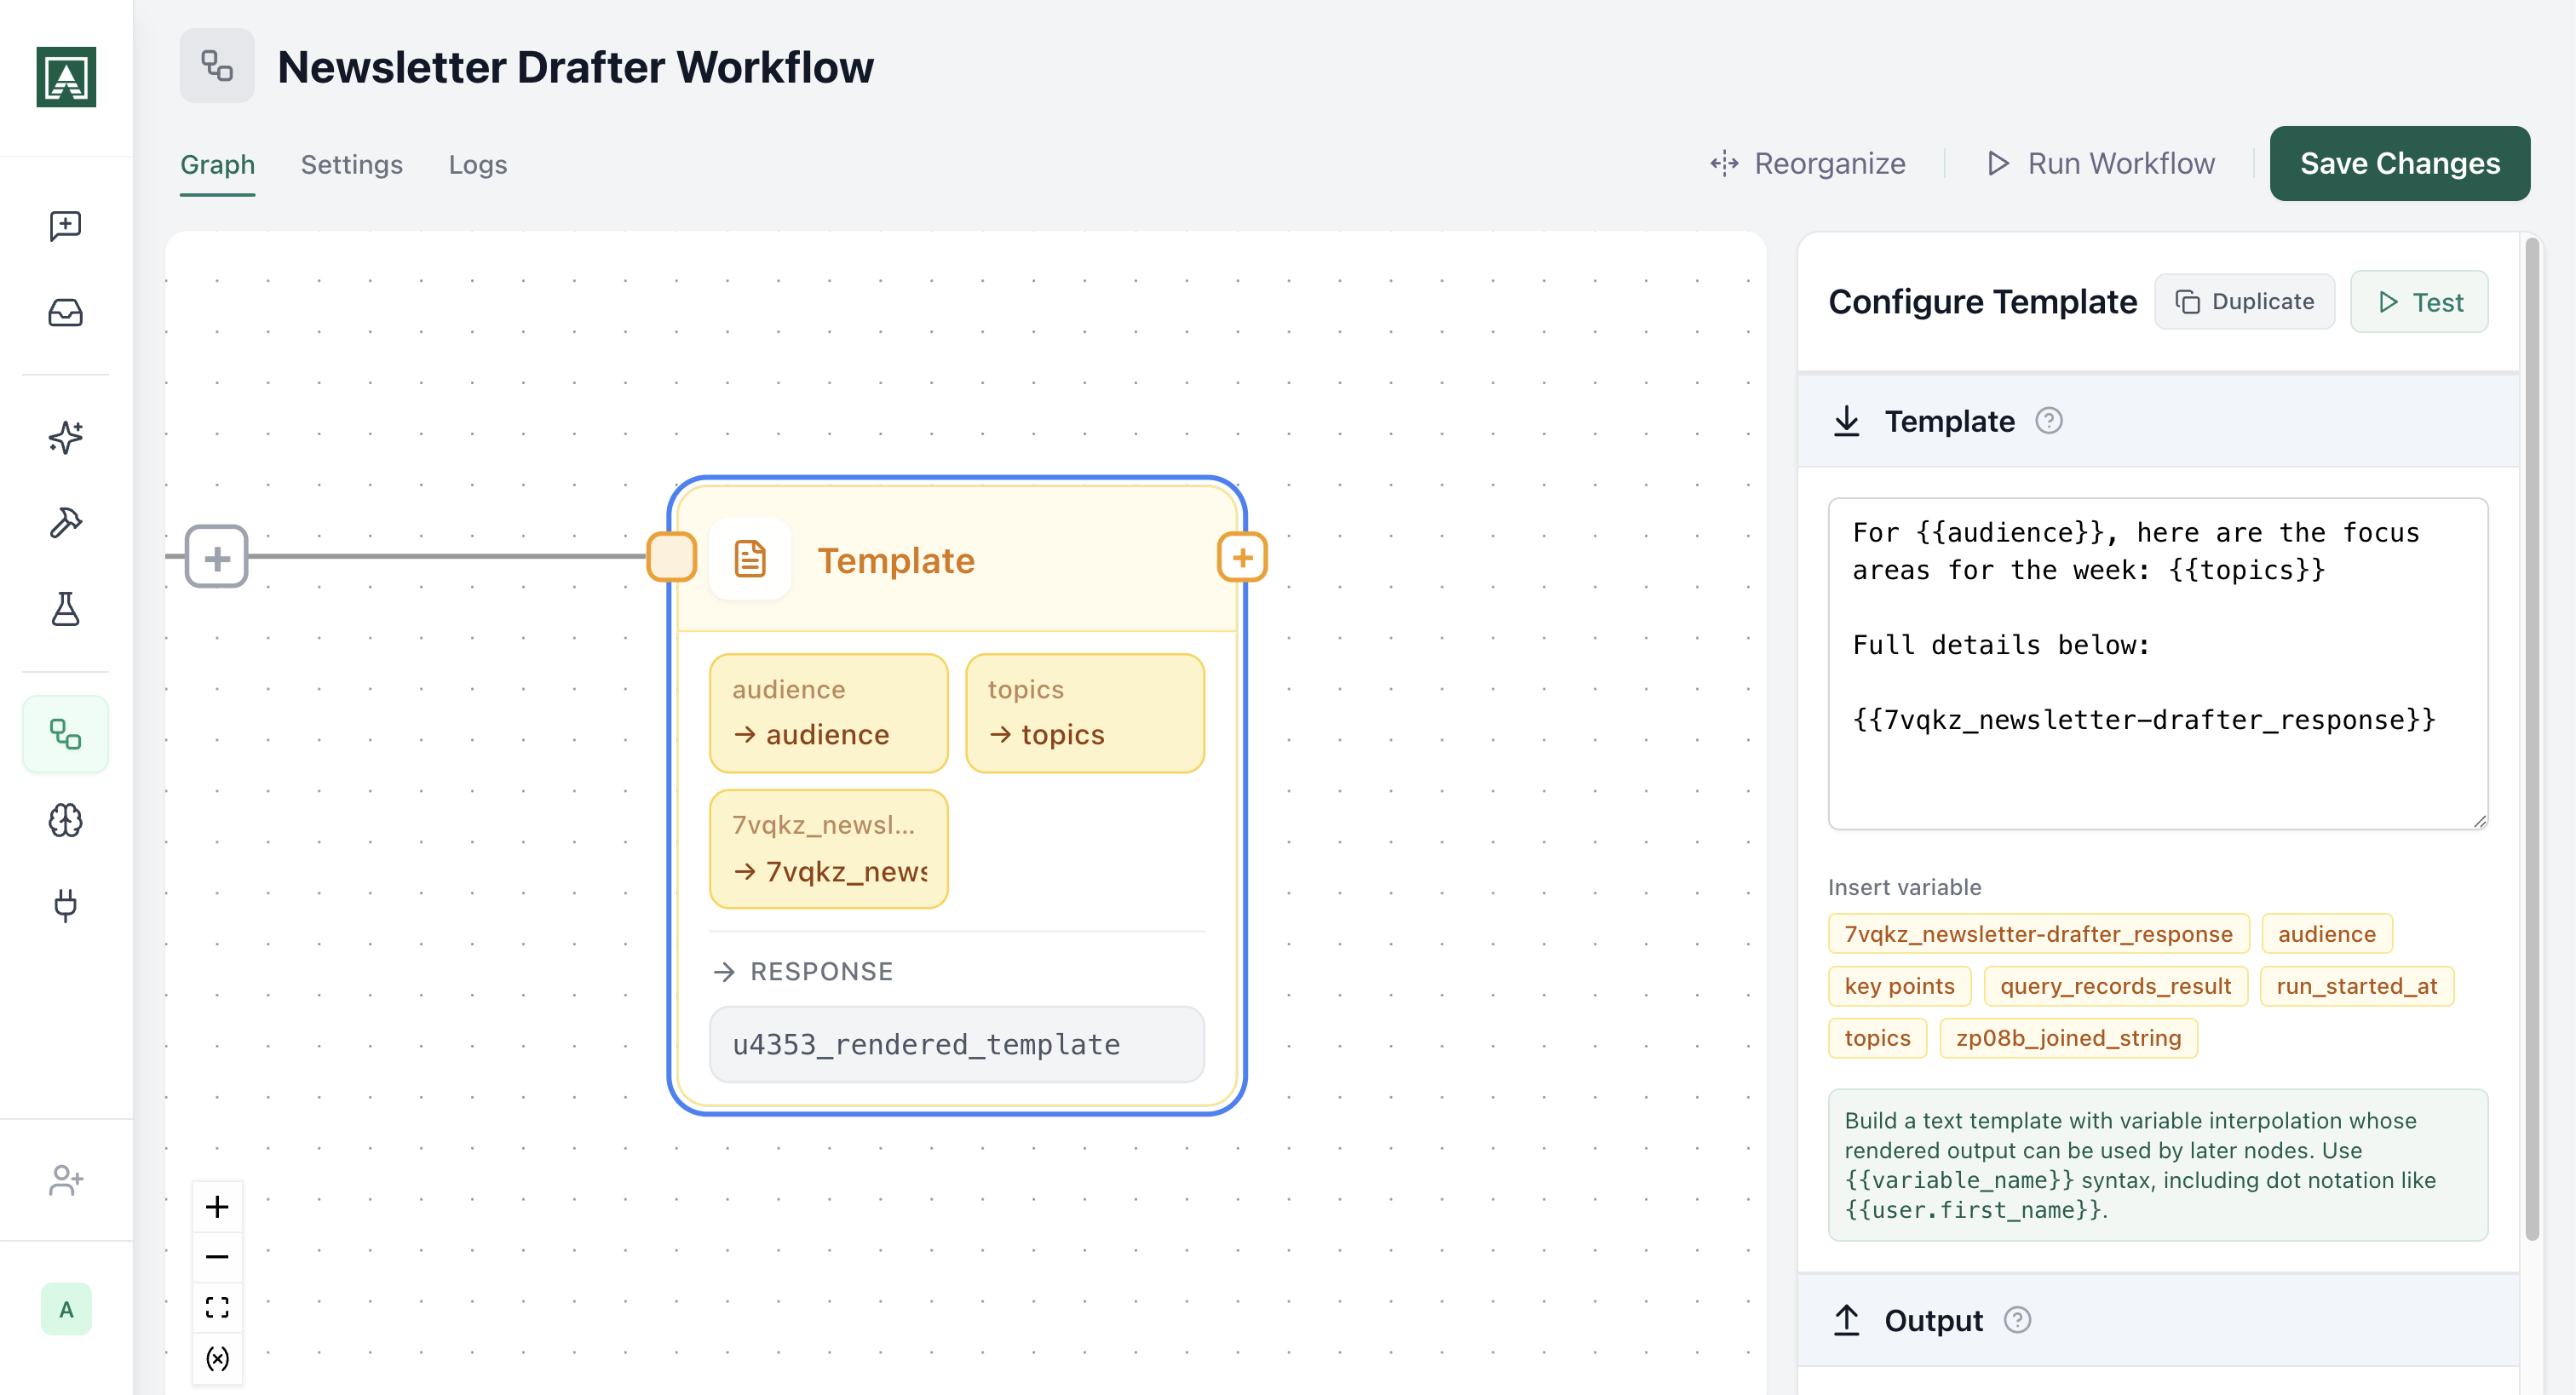Open the brain icon in sidebar
2576x1395 pixels.
click(65, 820)
